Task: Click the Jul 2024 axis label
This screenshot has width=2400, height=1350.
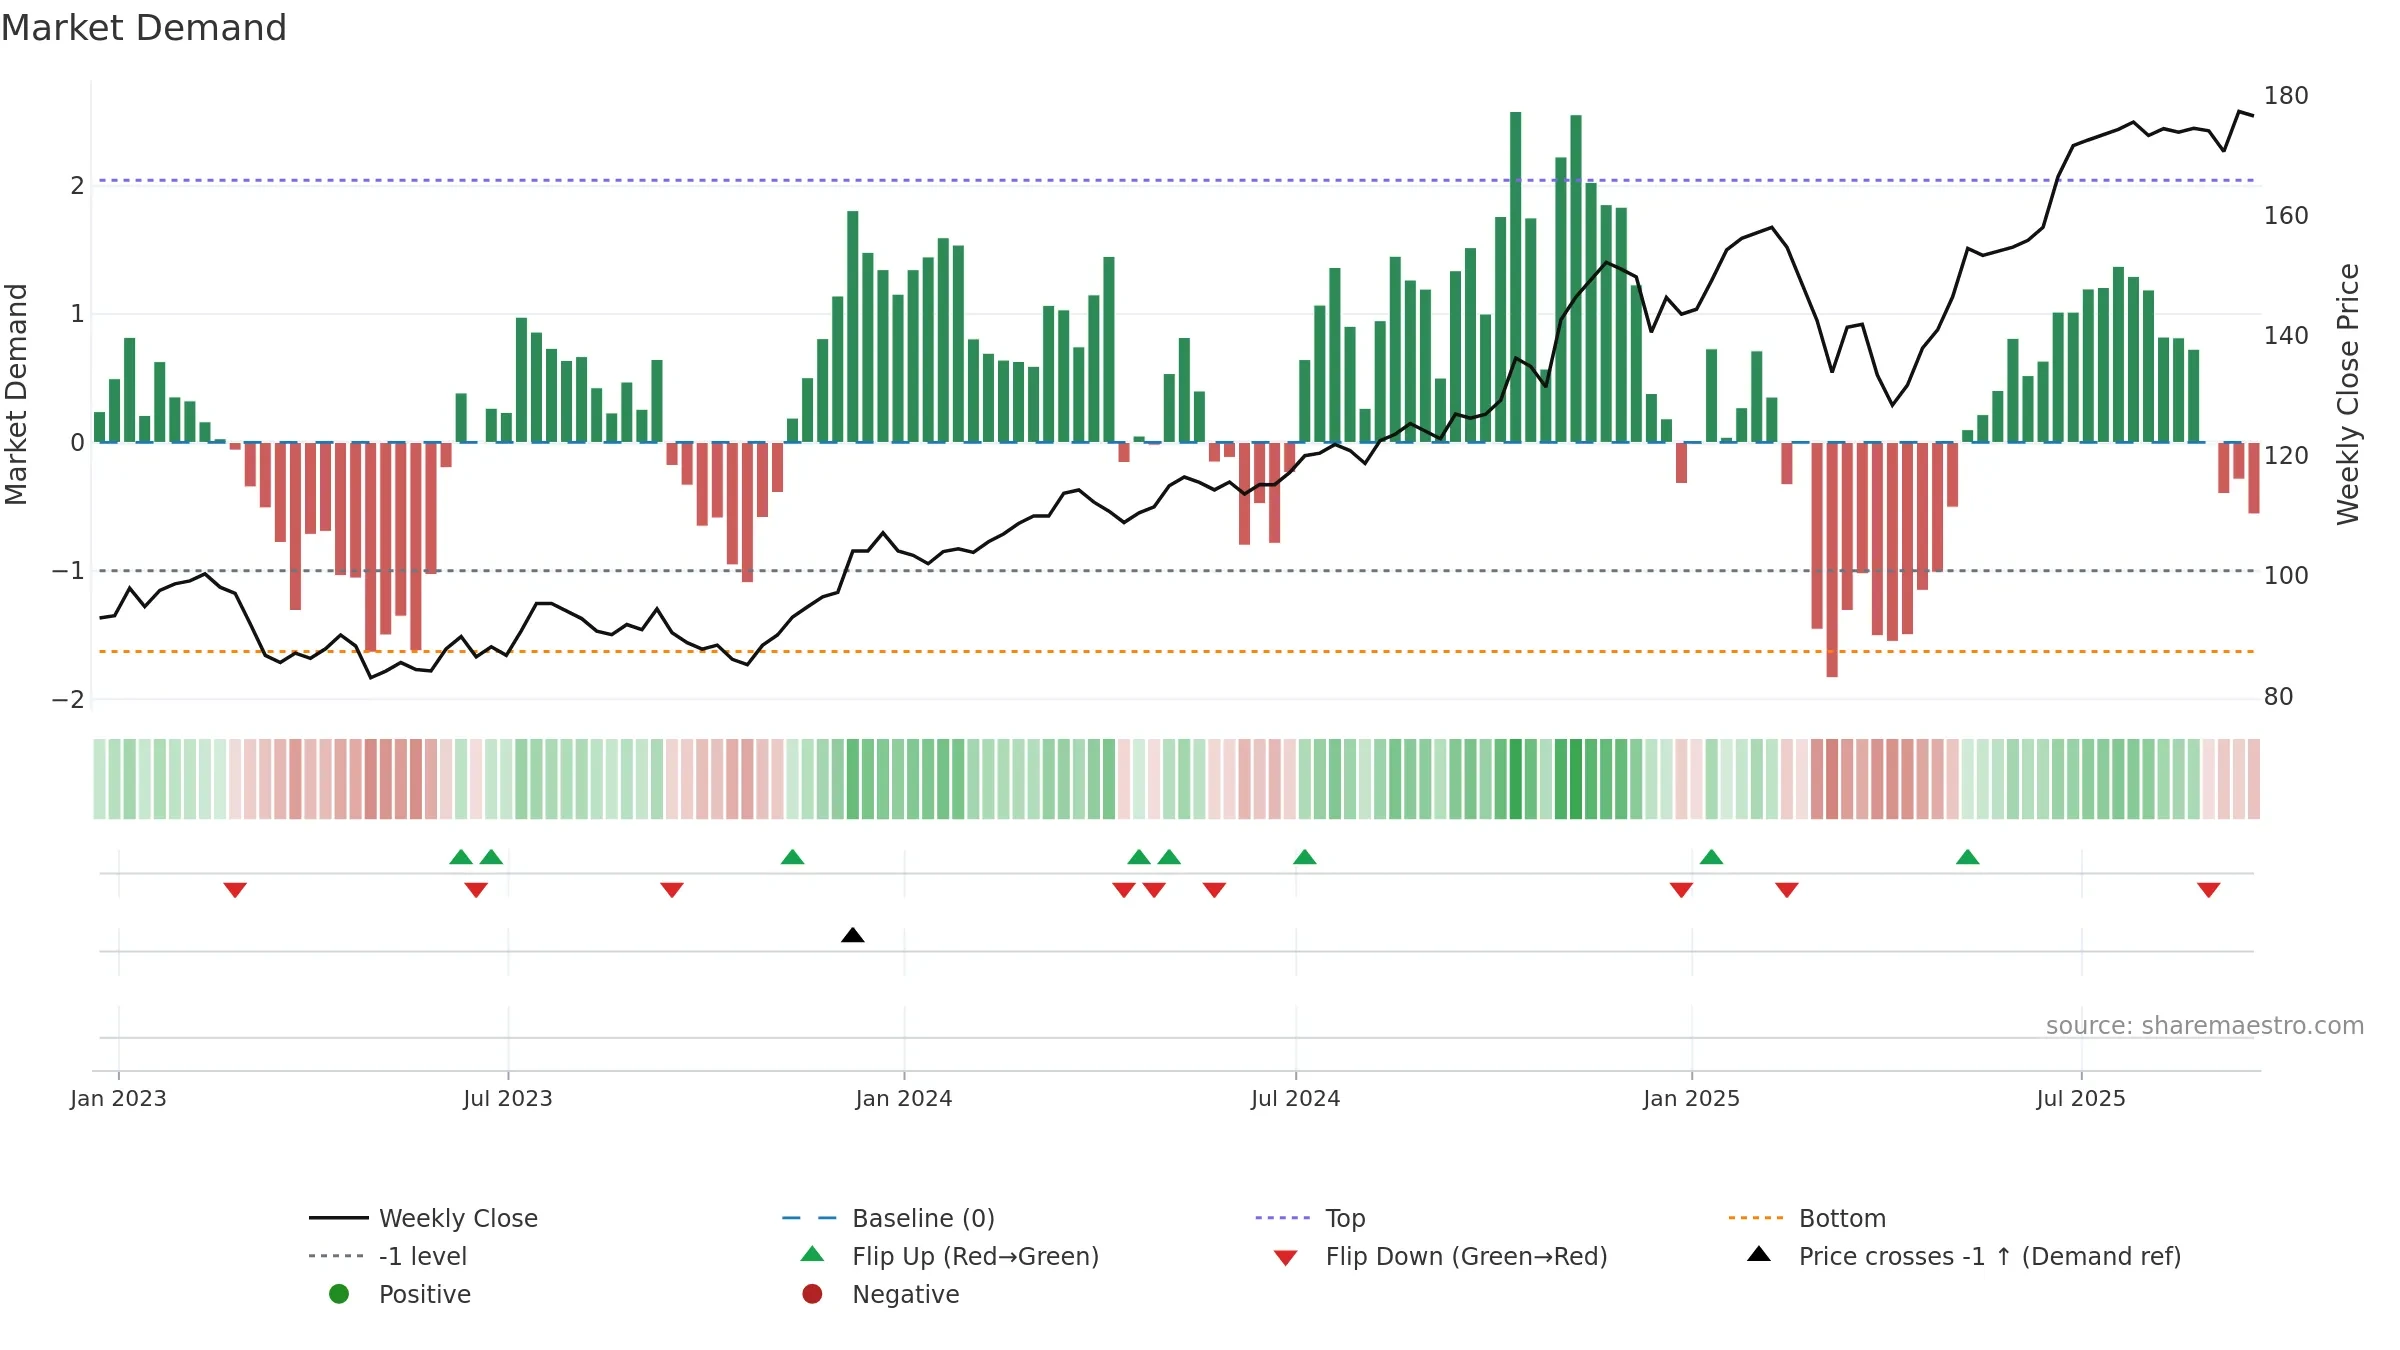Action: click(1296, 1099)
